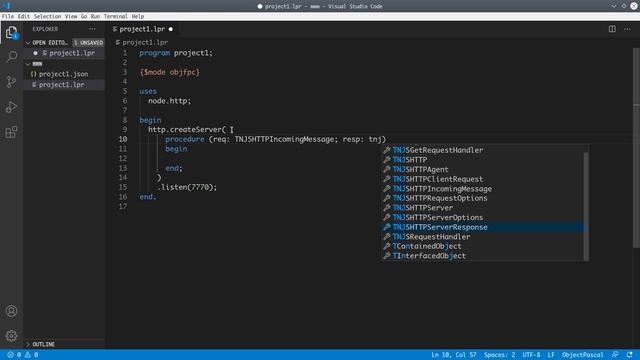Open the Help menu
Viewport: 640px width, 360px height.
tap(138, 16)
